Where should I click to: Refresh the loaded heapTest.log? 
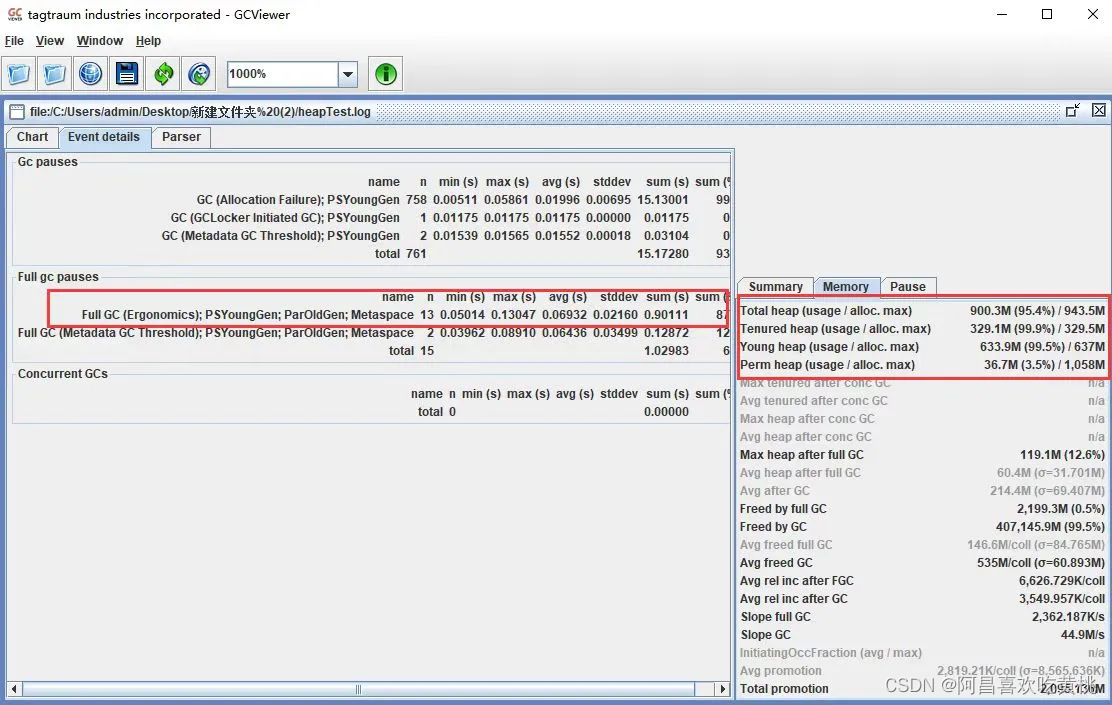pyautogui.click(x=161, y=73)
